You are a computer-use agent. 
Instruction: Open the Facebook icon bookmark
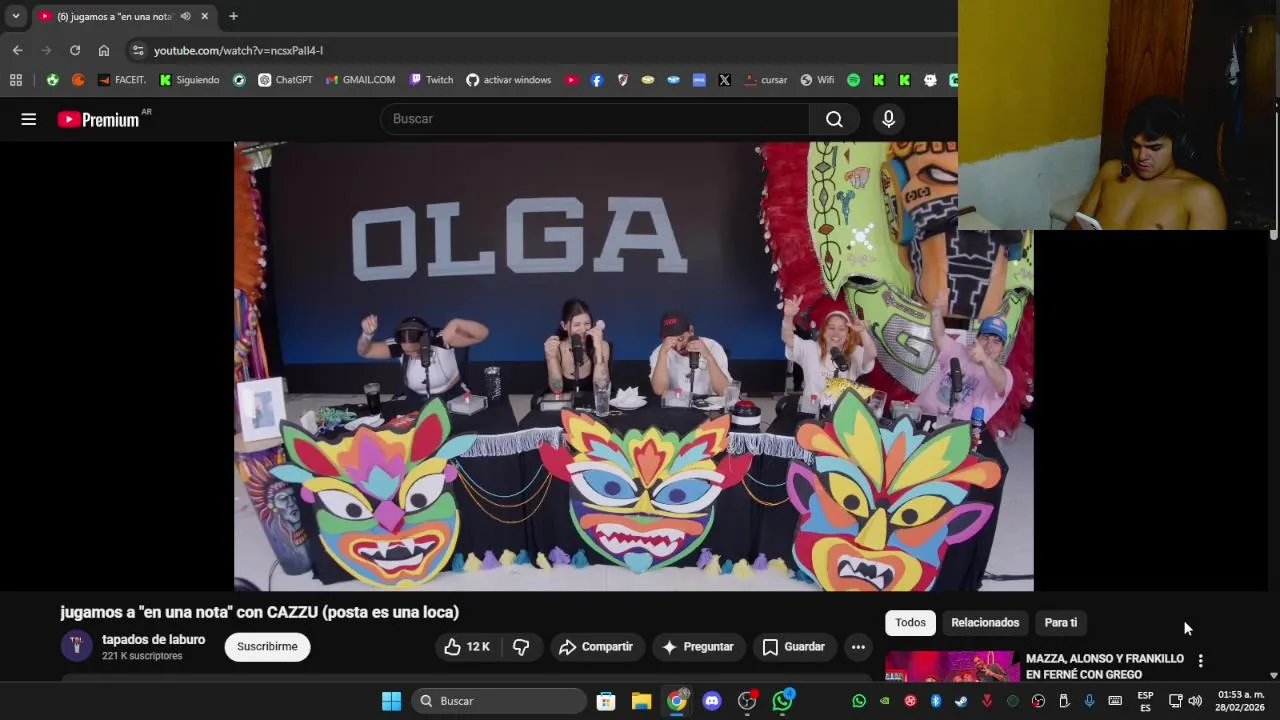597,80
